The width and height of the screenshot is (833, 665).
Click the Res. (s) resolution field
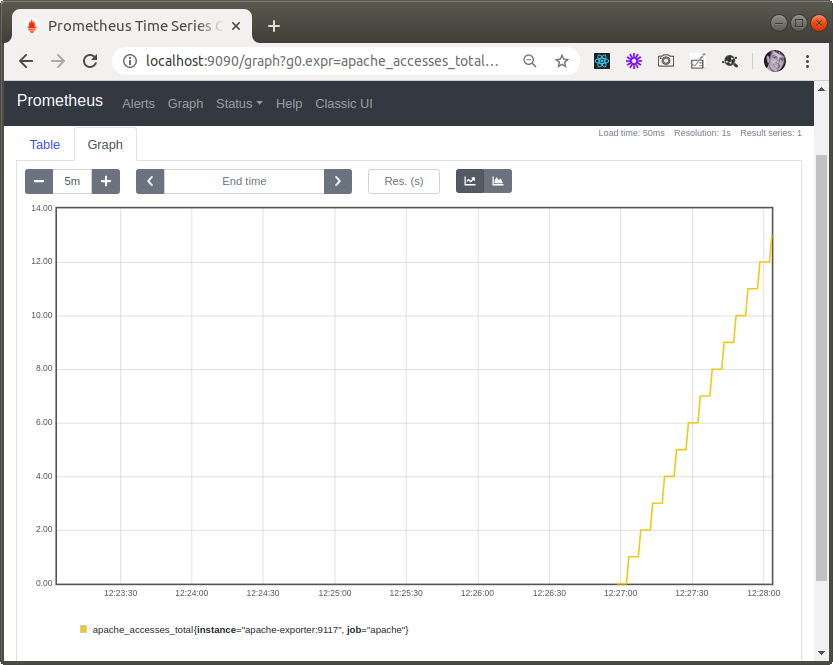(404, 181)
